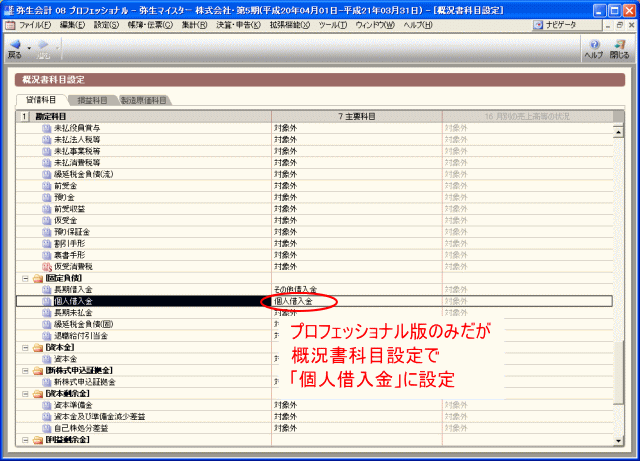Open the ヘルプ(H) menu
640x461 pixels.
click(418, 25)
